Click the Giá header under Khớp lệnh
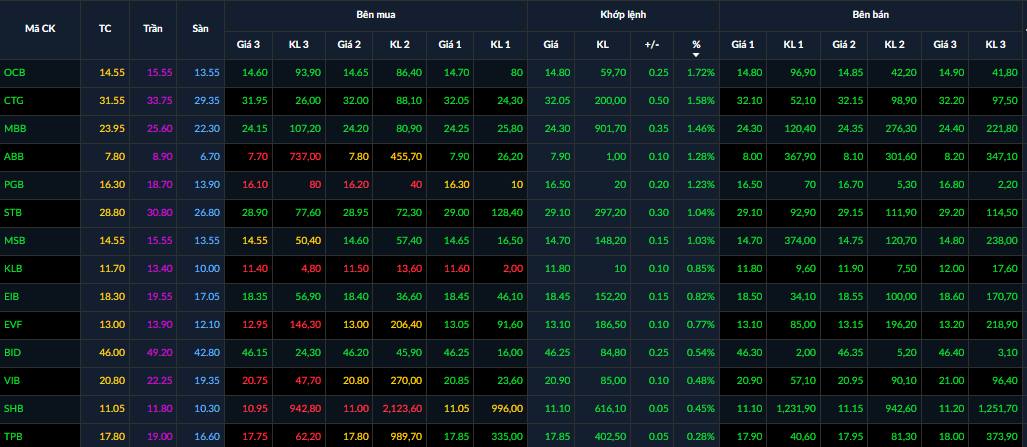Viewport: 1027px width, 447px height. click(550, 45)
